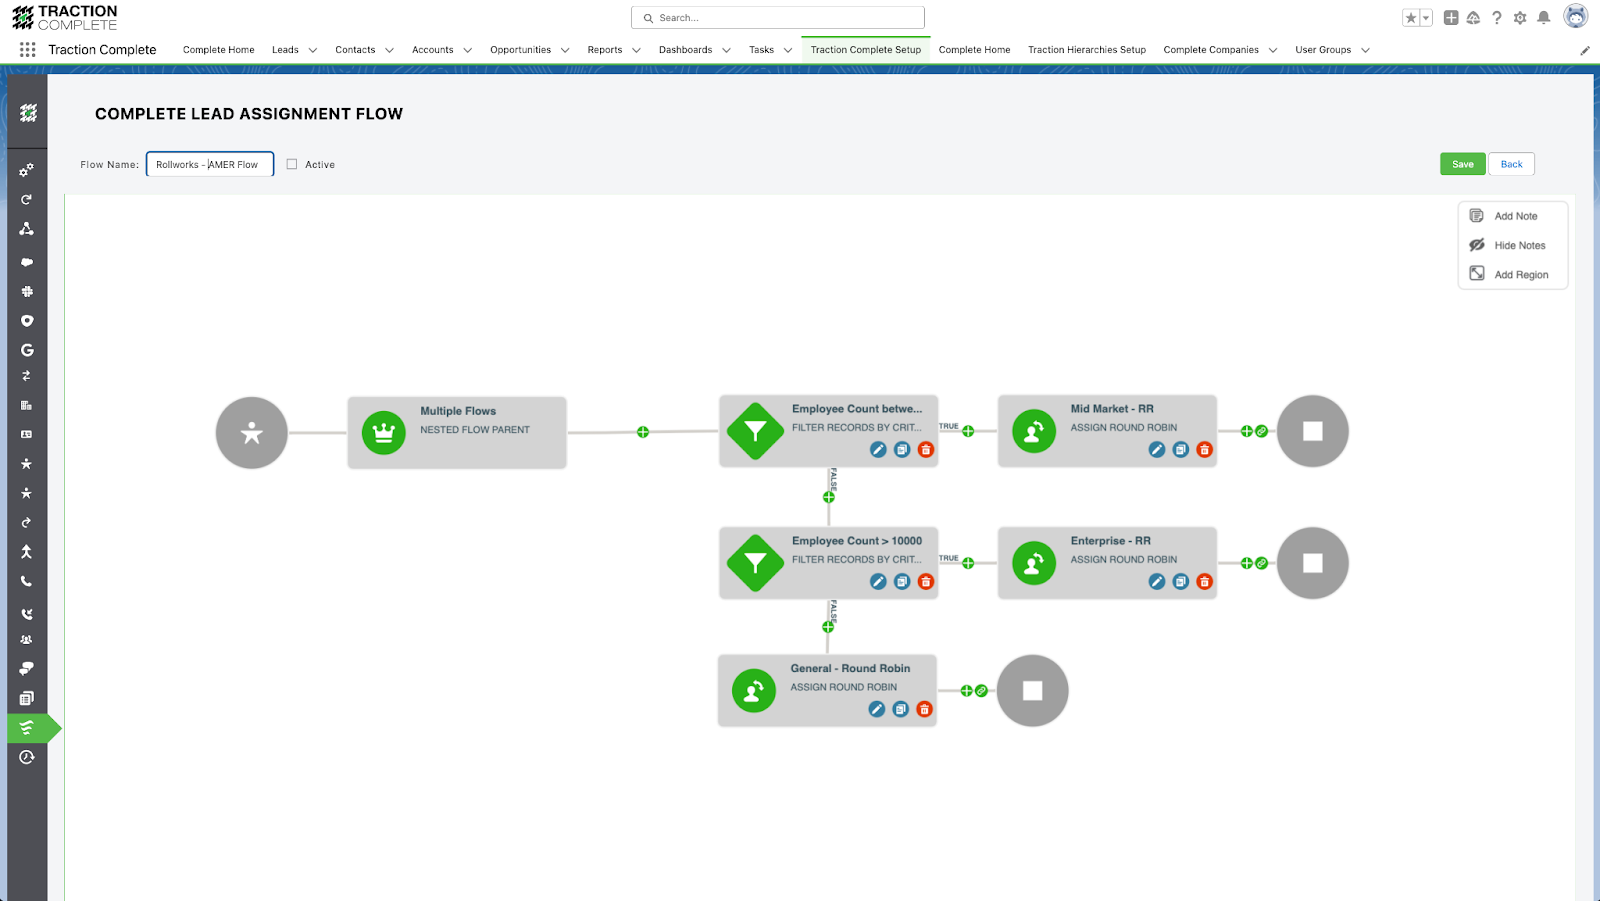
Task: Save the lead assignment flow
Action: 1462,164
